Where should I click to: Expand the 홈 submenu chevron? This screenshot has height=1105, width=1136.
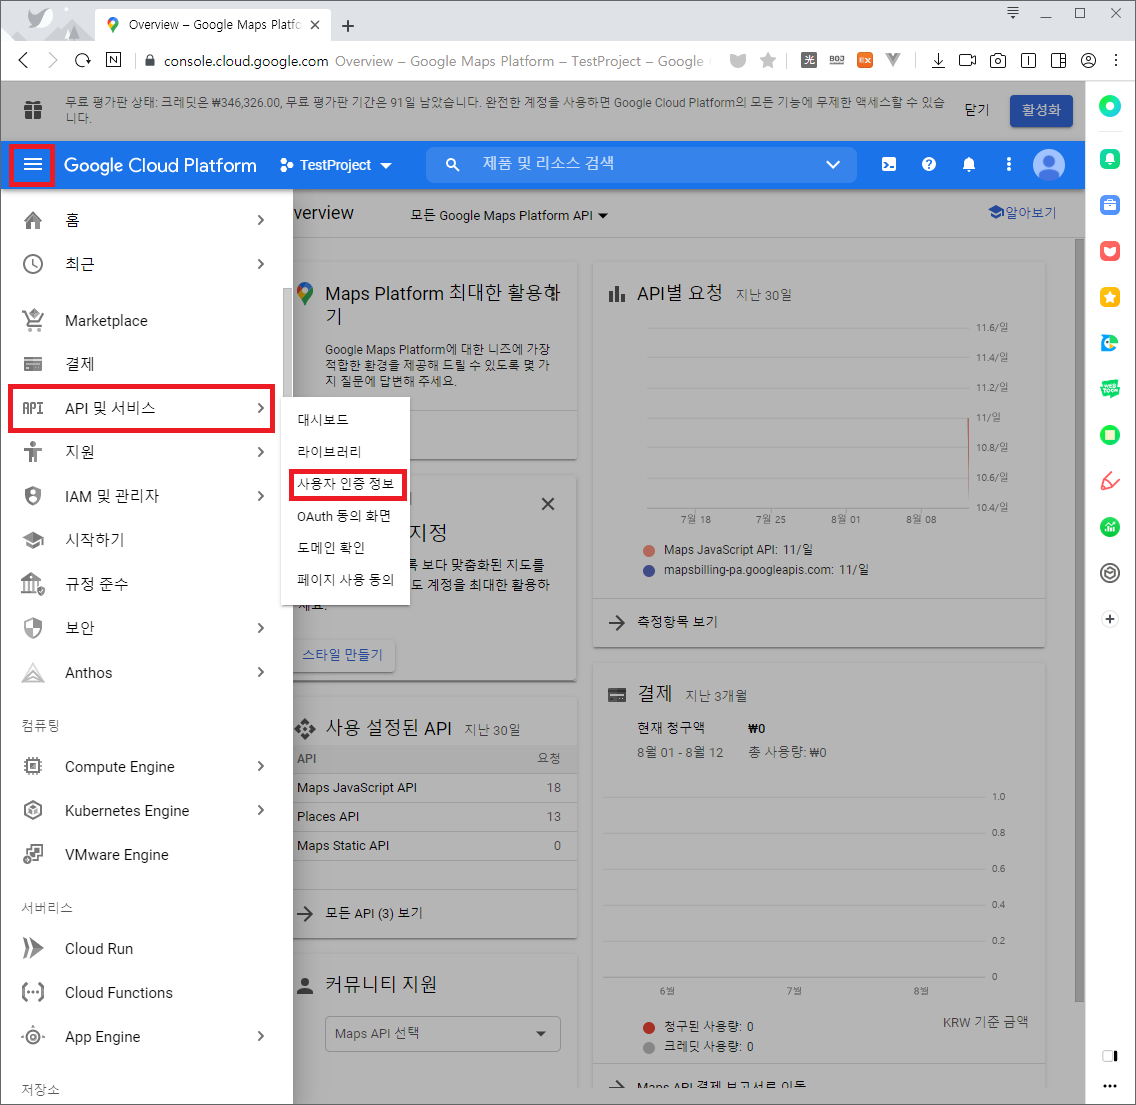pyautogui.click(x=261, y=220)
